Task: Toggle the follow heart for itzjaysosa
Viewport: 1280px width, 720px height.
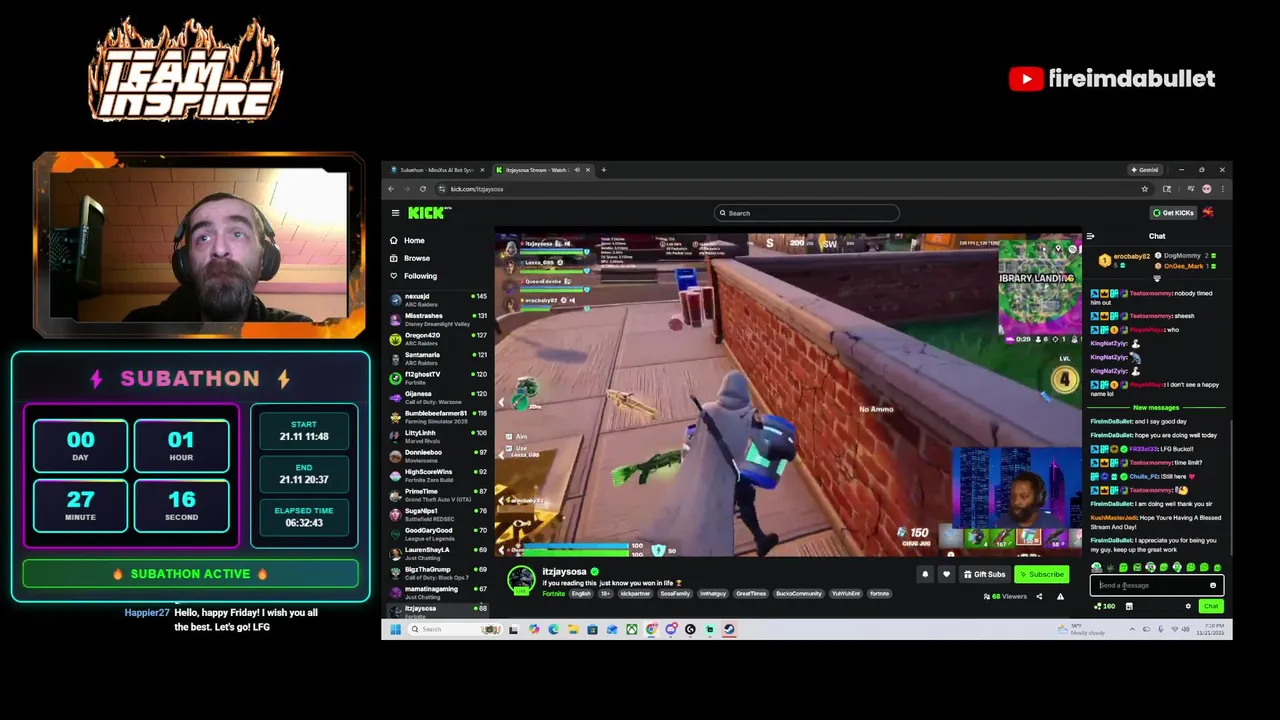Action: point(946,574)
